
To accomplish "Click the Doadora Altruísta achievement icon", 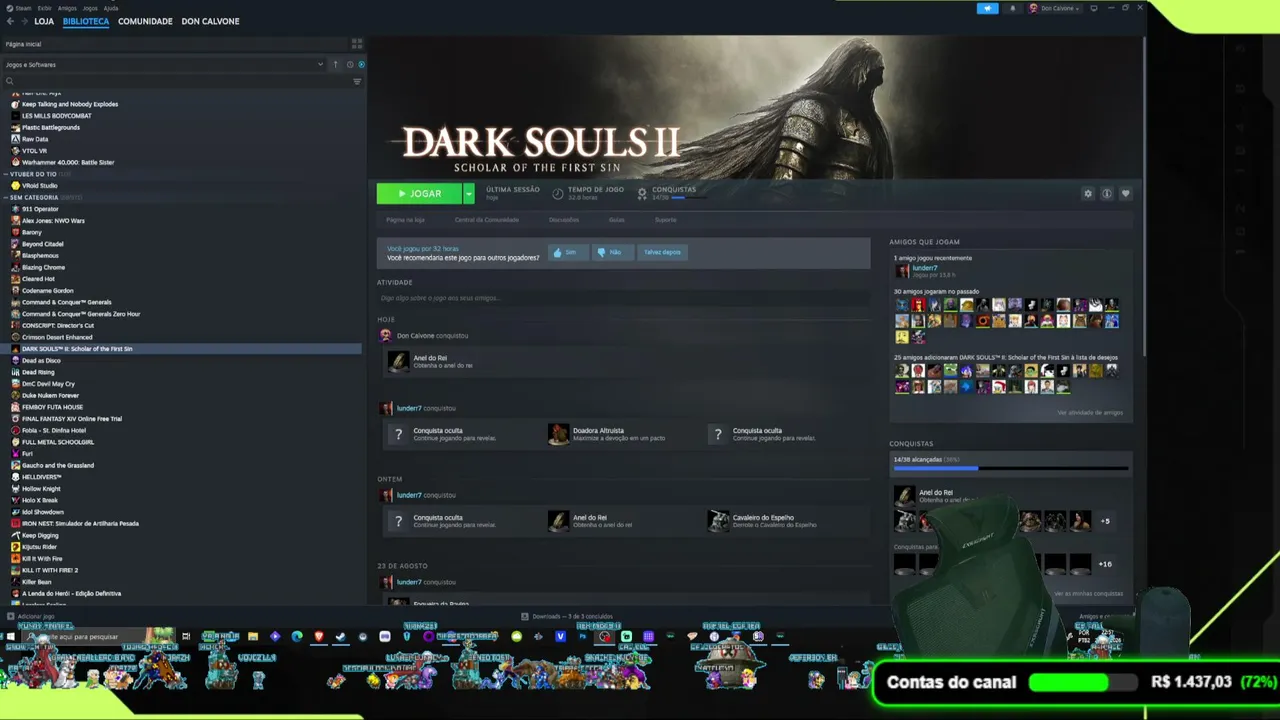I will [558, 434].
